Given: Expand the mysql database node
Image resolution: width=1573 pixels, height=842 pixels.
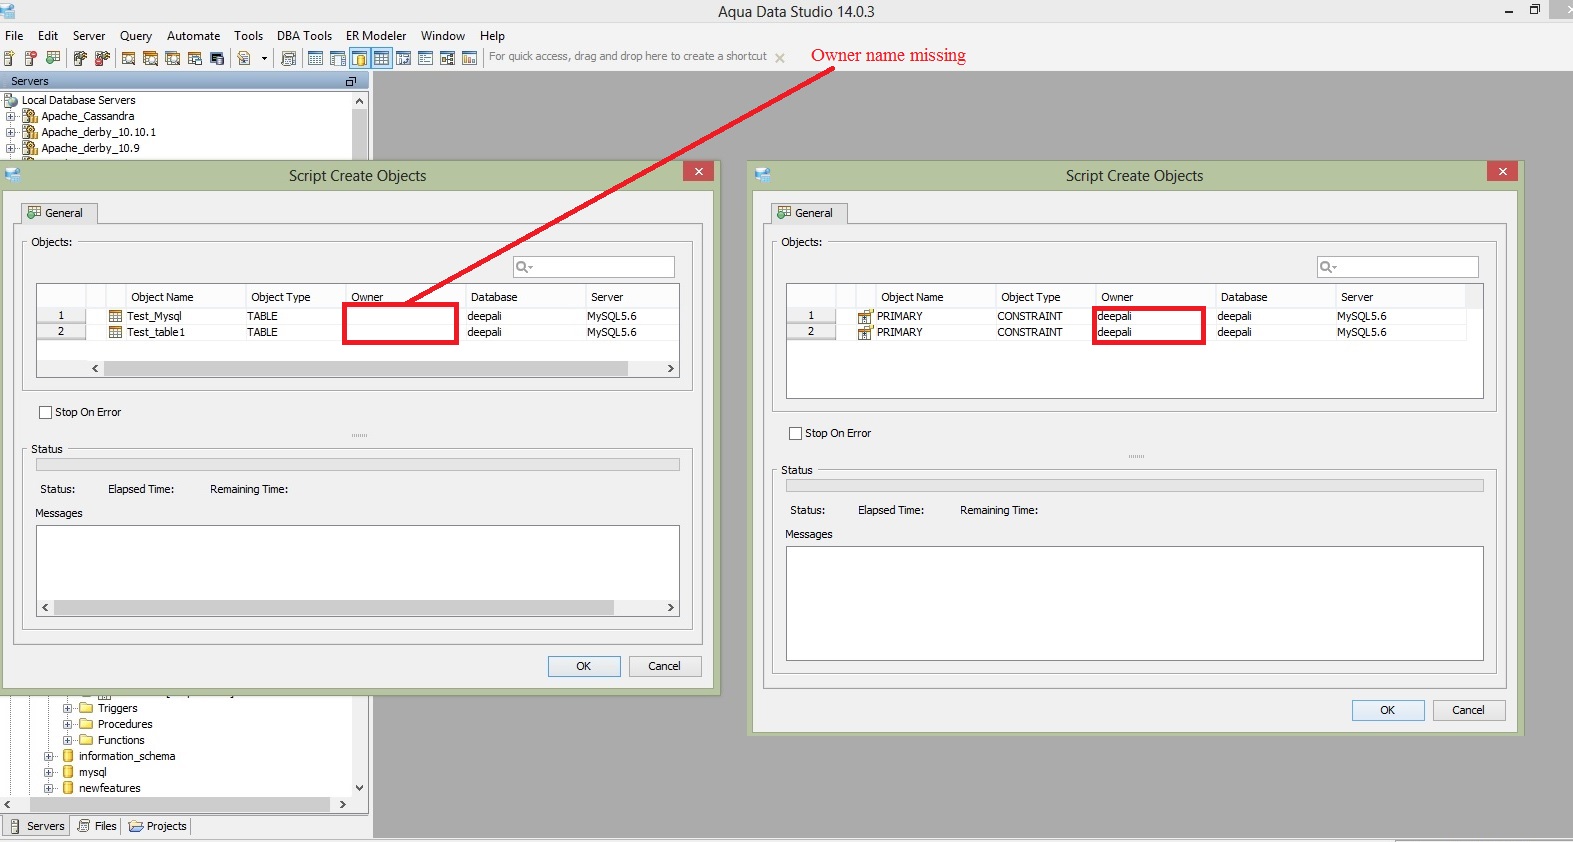Looking at the screenshot, I should click(x=49, y=772).
